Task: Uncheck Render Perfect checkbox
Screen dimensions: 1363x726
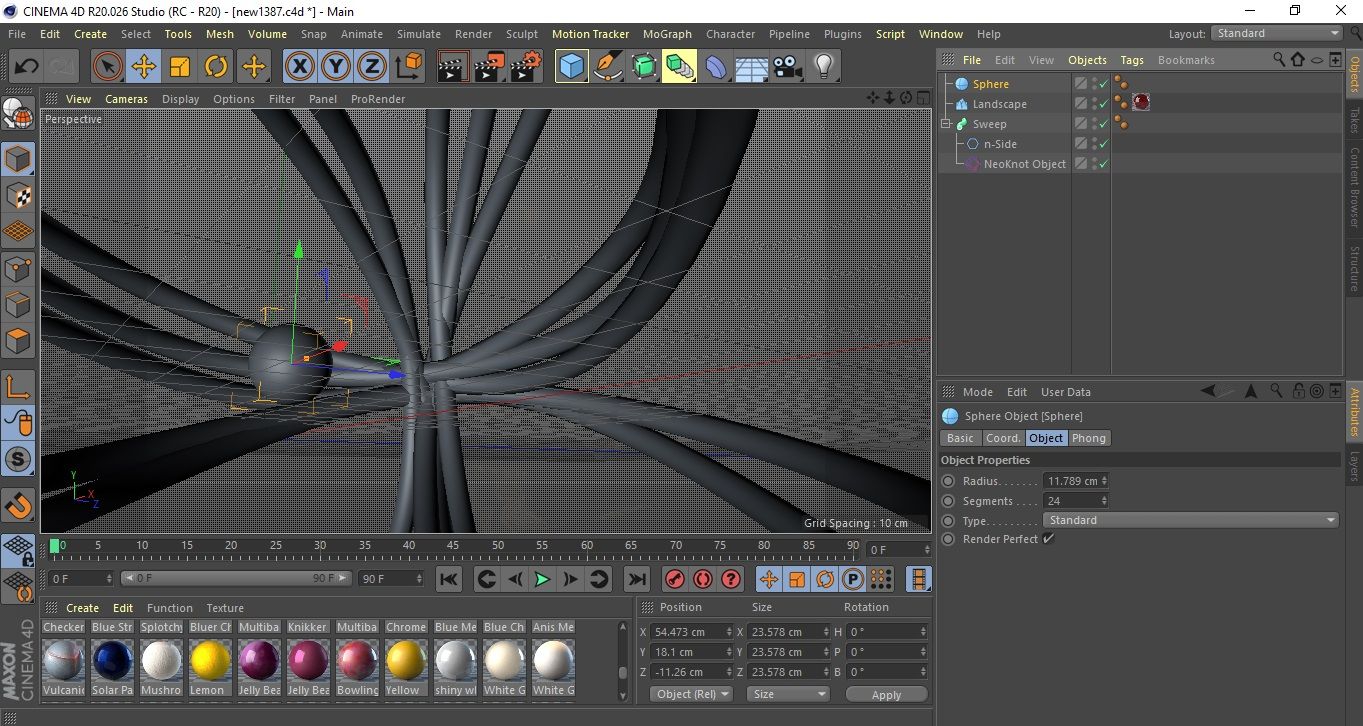Action: [x=1048, y=539]
